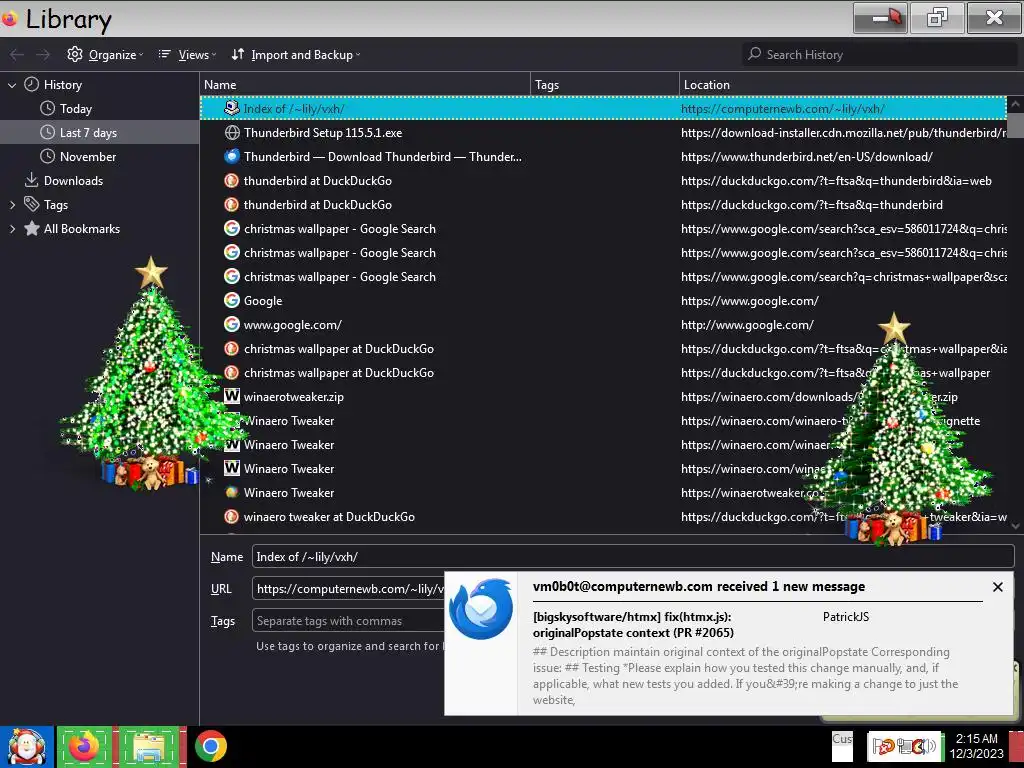Click the history list scroll up arrow
This screenshot has height=768, width=1024.
tap(1015, 104)
